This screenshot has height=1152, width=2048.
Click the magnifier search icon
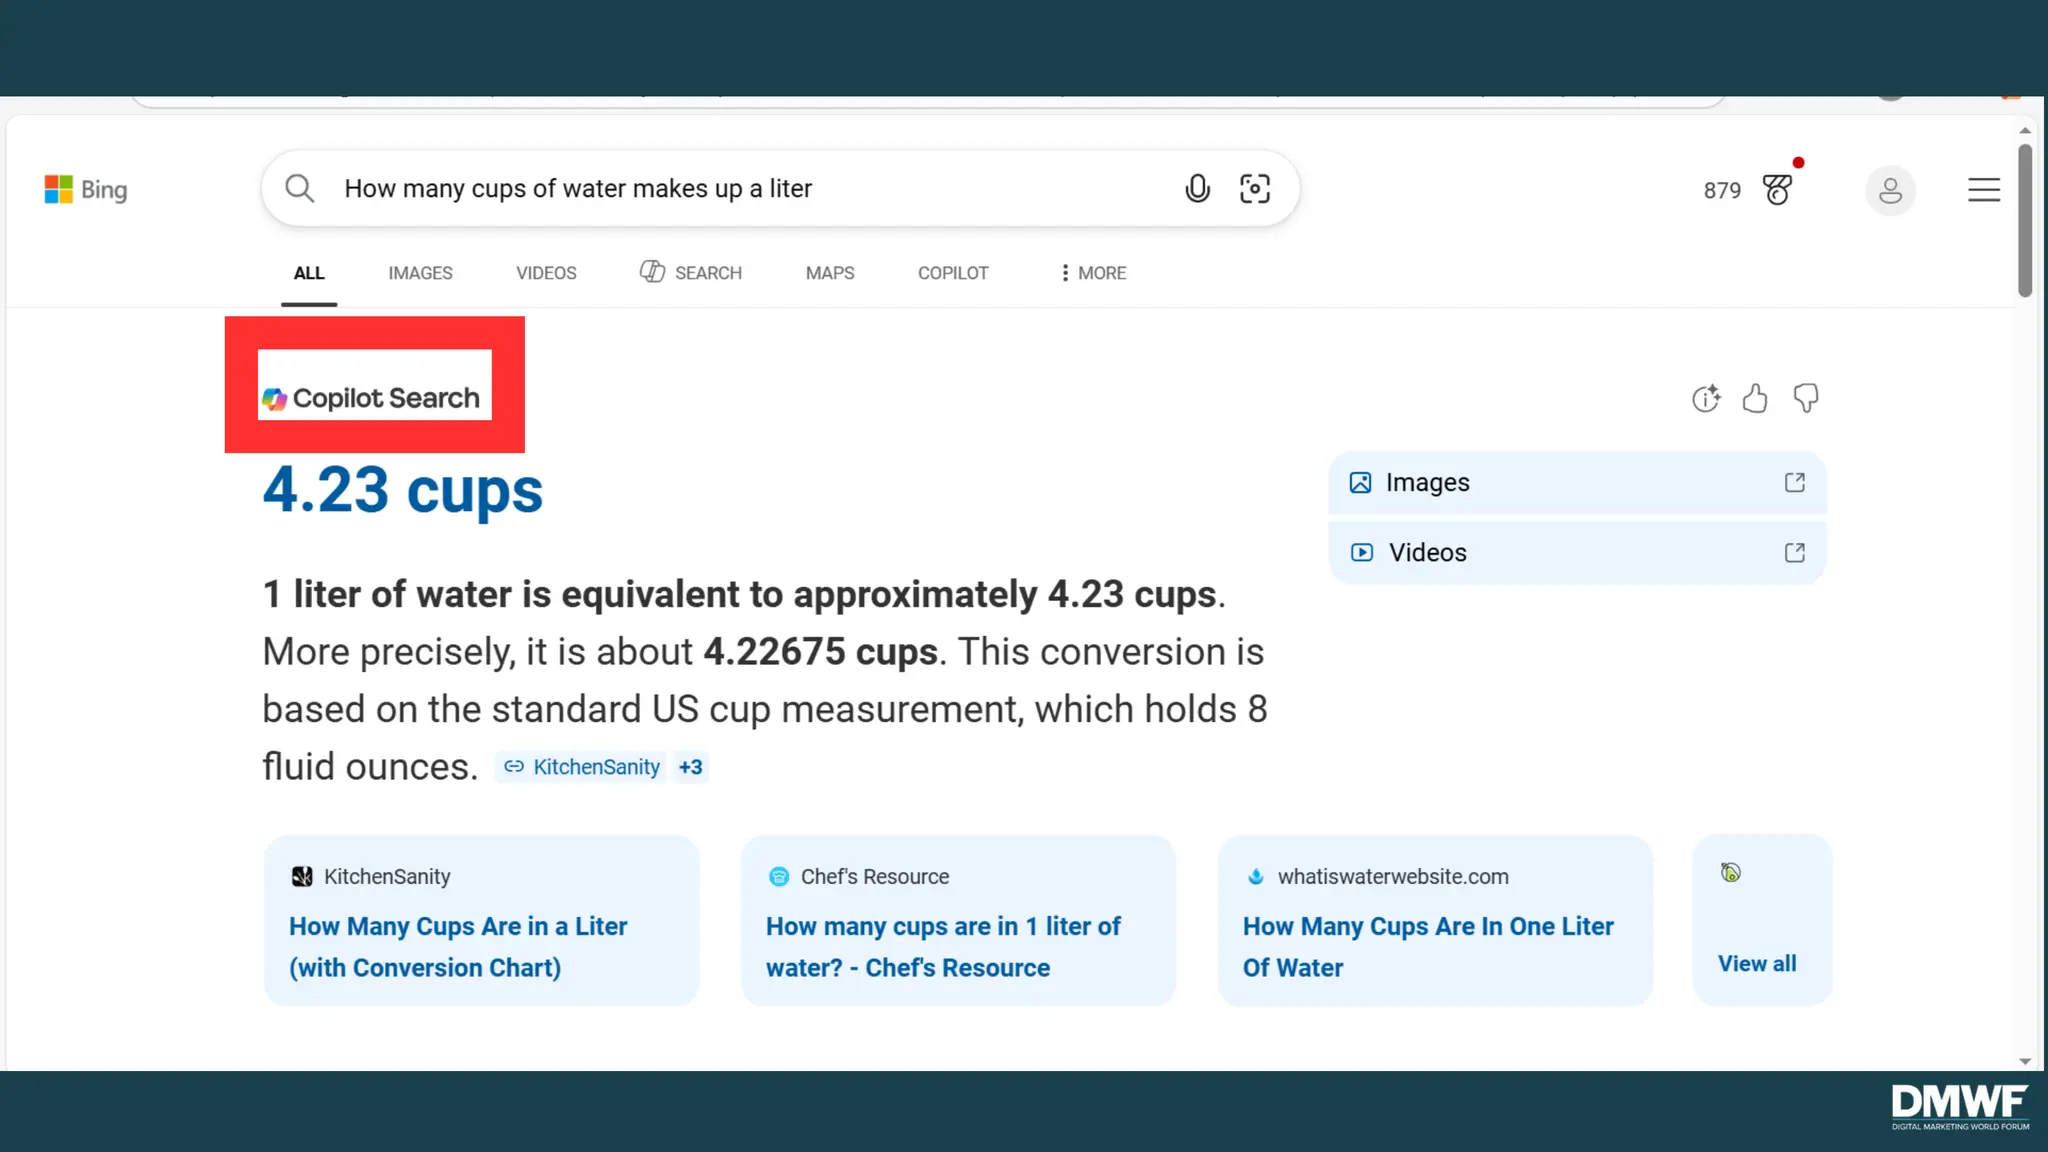coord(299,188)
